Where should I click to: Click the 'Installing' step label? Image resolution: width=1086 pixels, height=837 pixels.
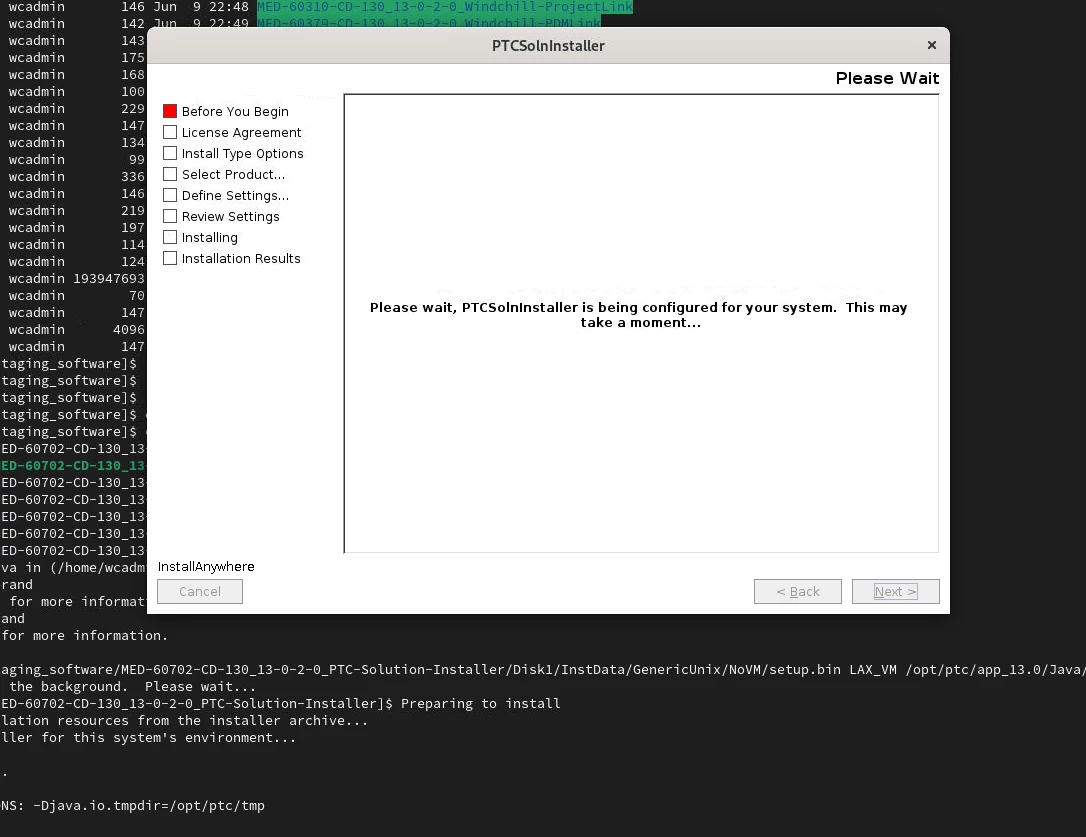[209, 238]
